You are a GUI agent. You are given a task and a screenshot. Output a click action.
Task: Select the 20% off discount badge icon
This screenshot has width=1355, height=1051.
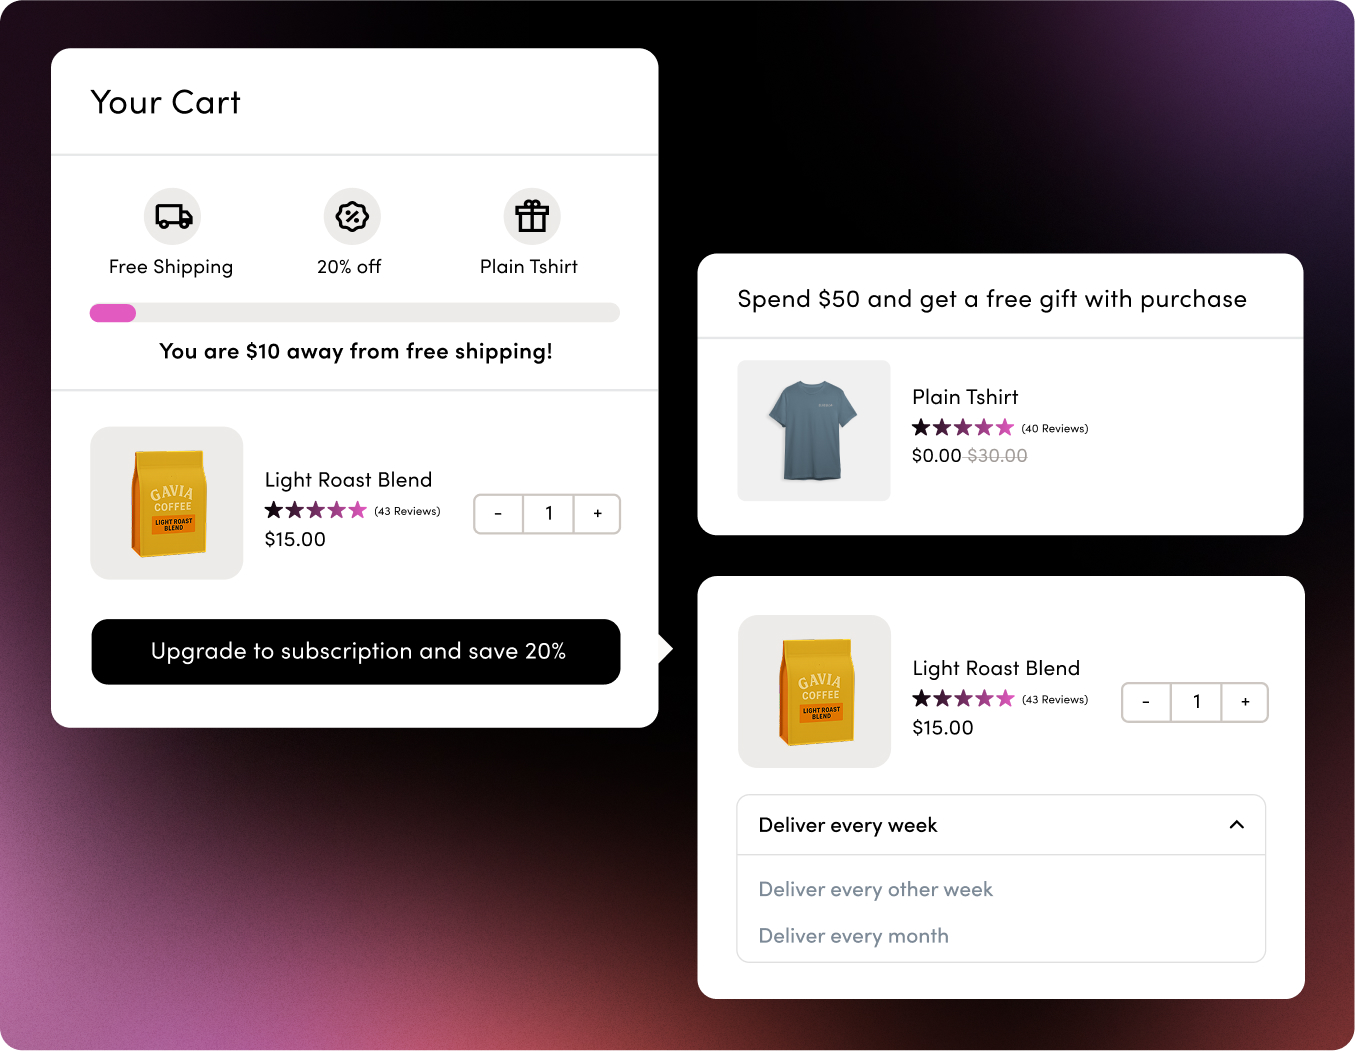351,216
